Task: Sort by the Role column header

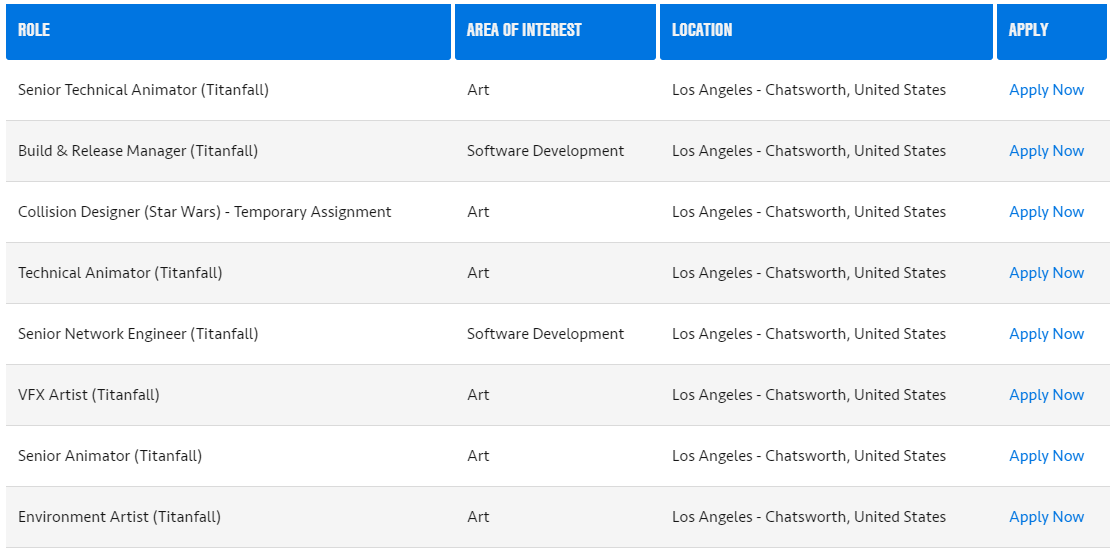Action: point(34,30)
